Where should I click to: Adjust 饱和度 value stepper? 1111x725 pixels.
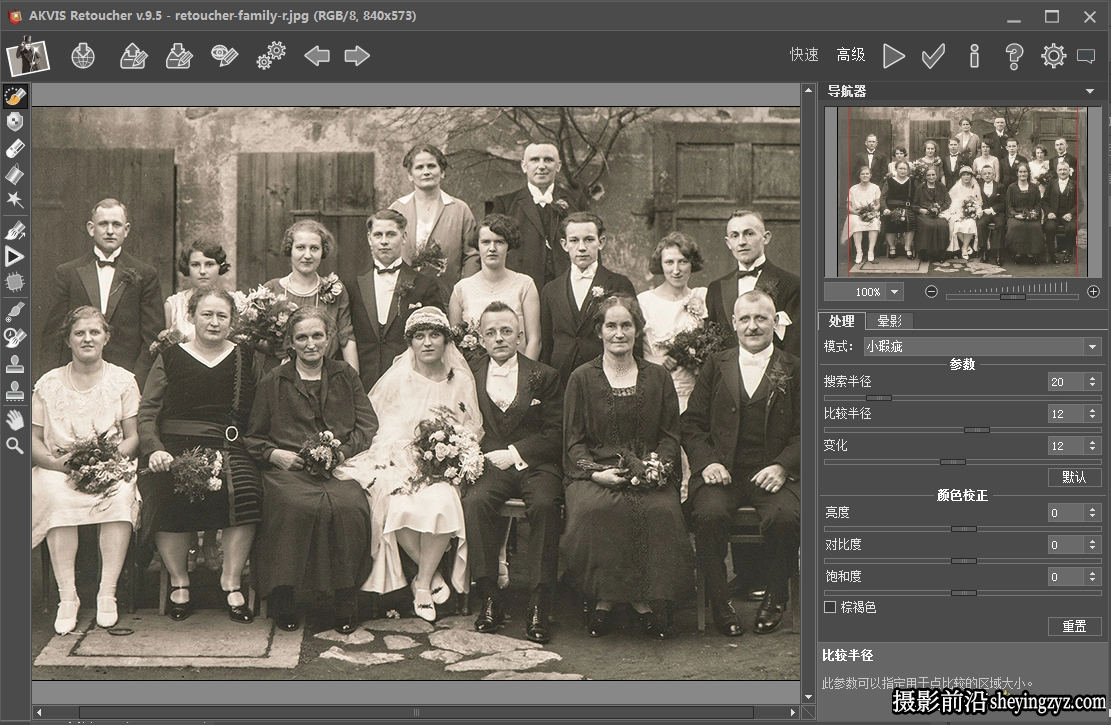coord(1092,577)
